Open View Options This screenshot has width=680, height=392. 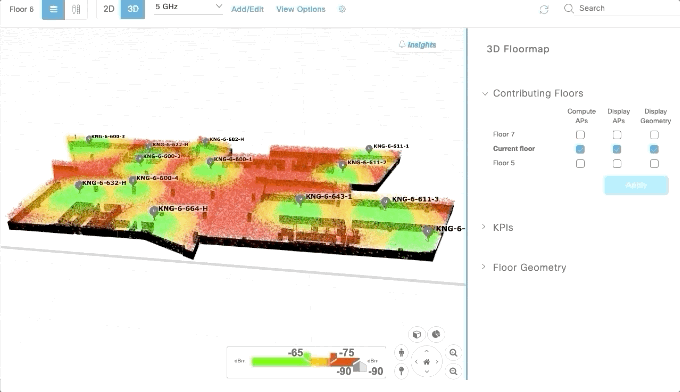(301, 9)
